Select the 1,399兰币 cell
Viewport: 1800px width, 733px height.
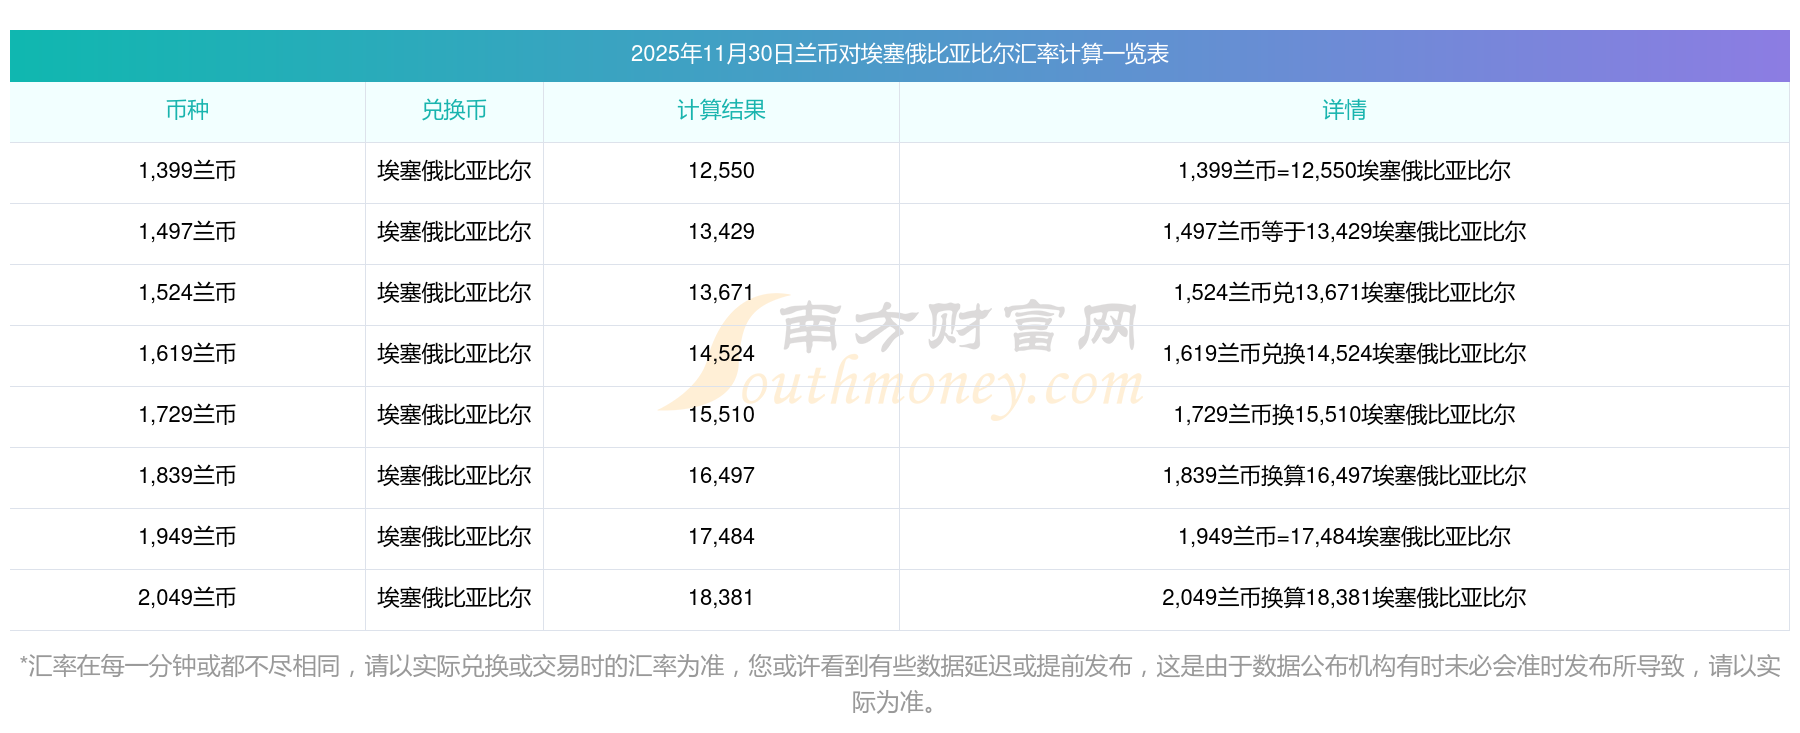coord(187,171)
